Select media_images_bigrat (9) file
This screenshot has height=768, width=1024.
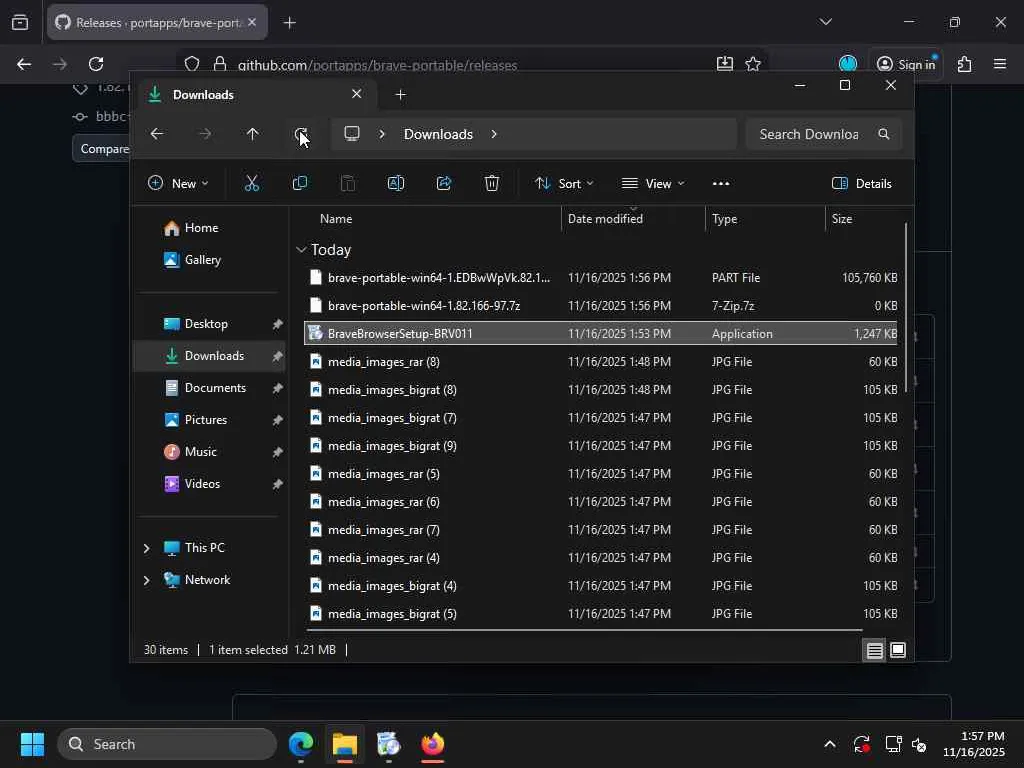coord(601,445)
